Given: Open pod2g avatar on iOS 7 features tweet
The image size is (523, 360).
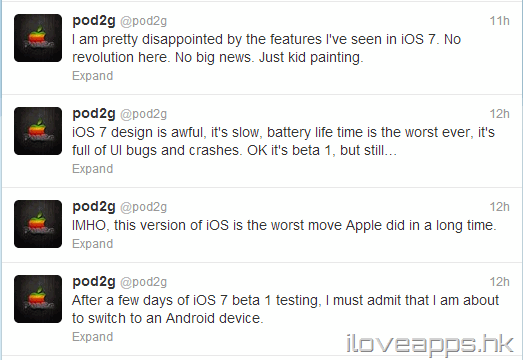Looking at the screenshot, I should (x=38, y=38).
